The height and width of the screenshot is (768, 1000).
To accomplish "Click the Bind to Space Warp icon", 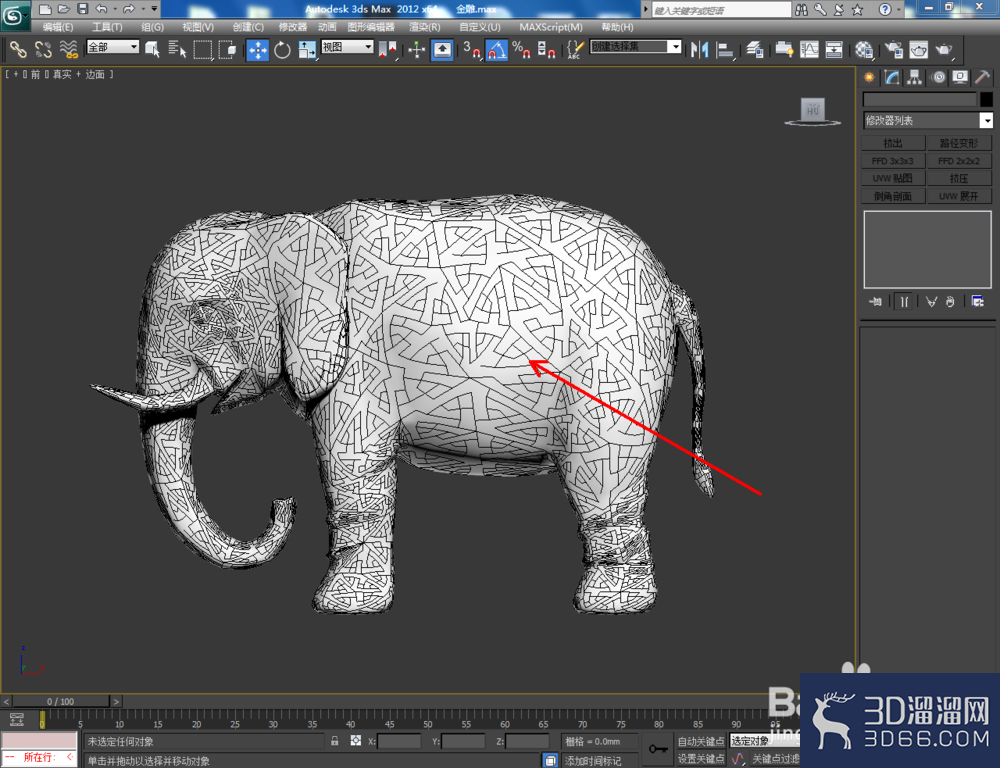I will [x=68, y=49].
